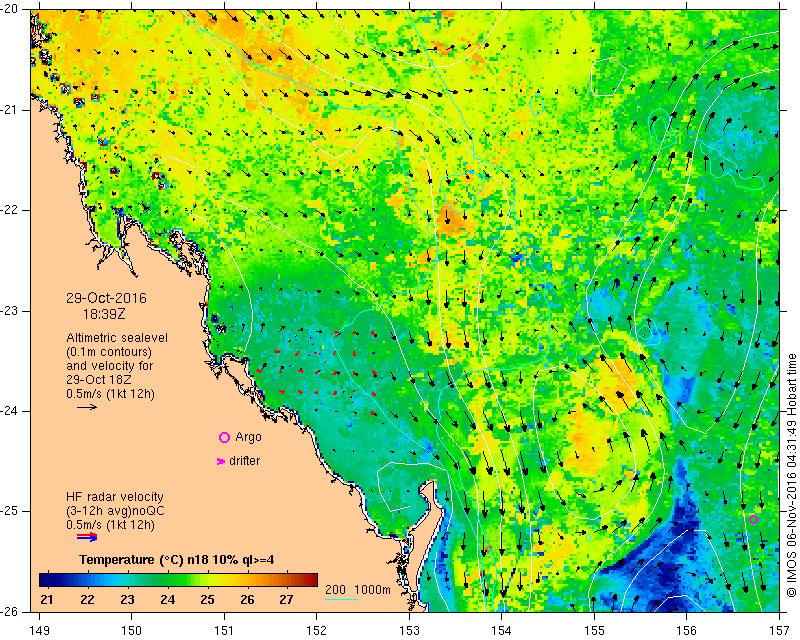Image resolution: width=800 pixels, height=640 pixels.
Task: Click the longitude axis label 152
Action: pos(317,630)
